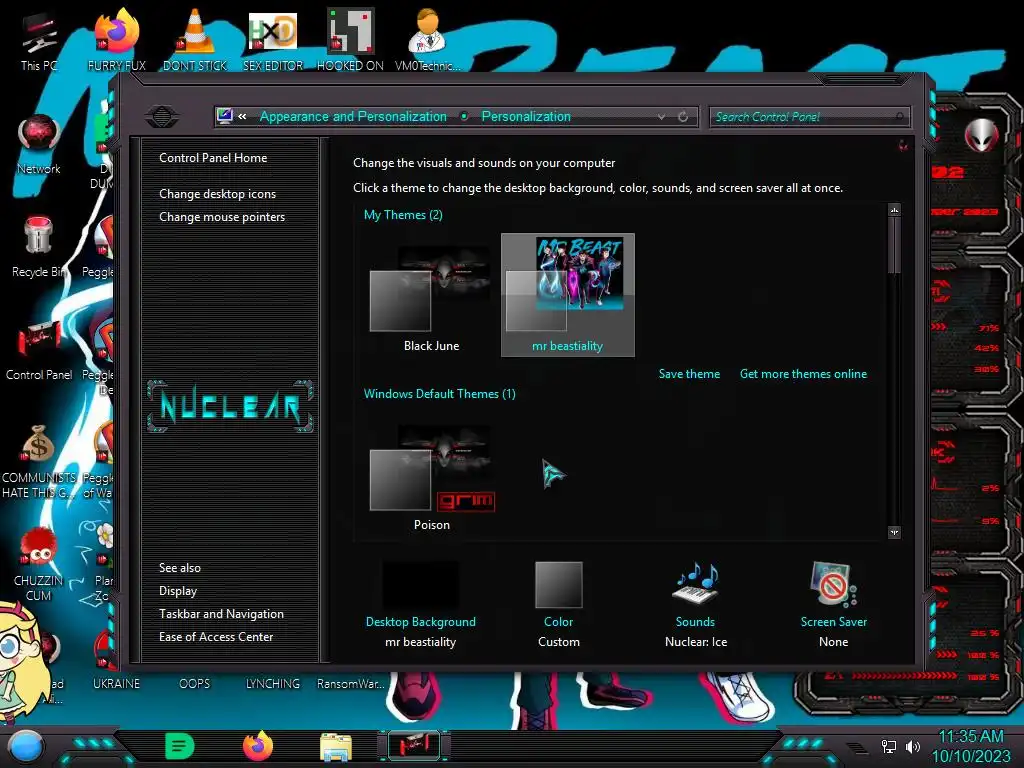The image size is (1024, 768).
Task: Click the Desktop Background preview thumbnail
Action: (421, 584)
